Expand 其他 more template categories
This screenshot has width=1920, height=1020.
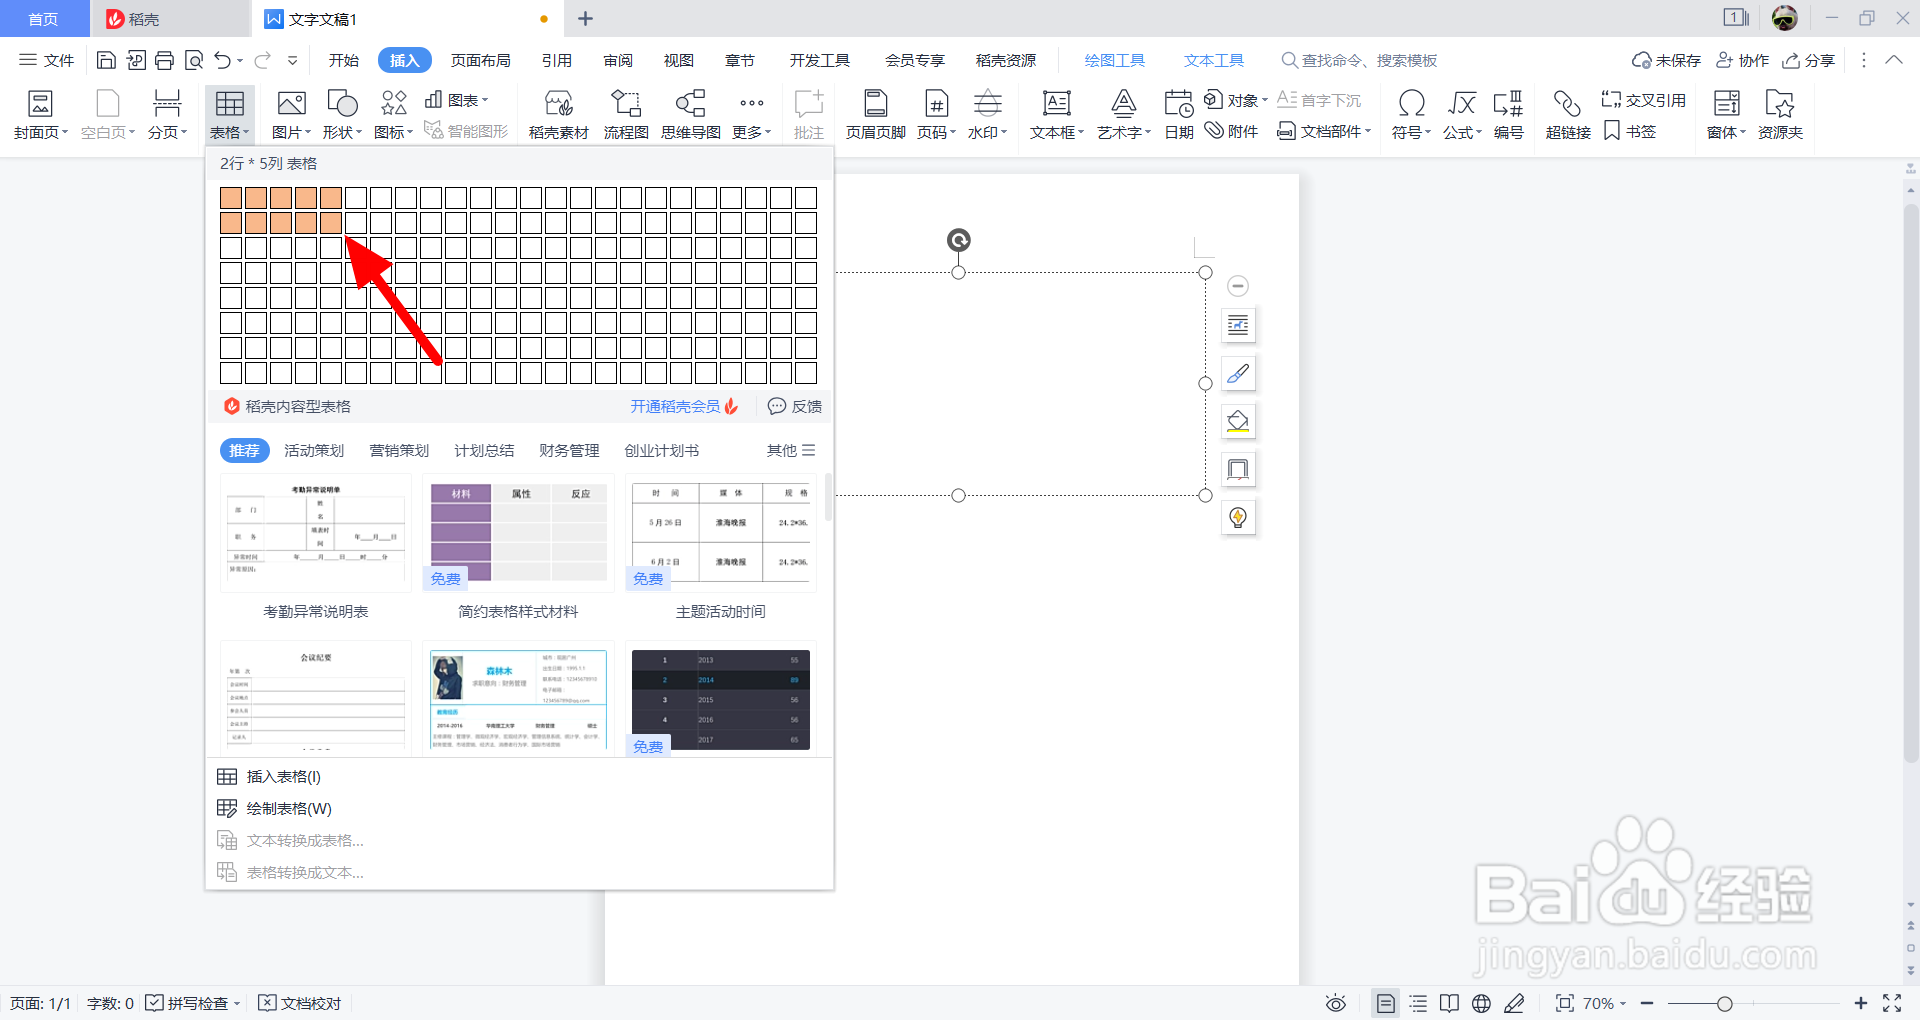791,451
